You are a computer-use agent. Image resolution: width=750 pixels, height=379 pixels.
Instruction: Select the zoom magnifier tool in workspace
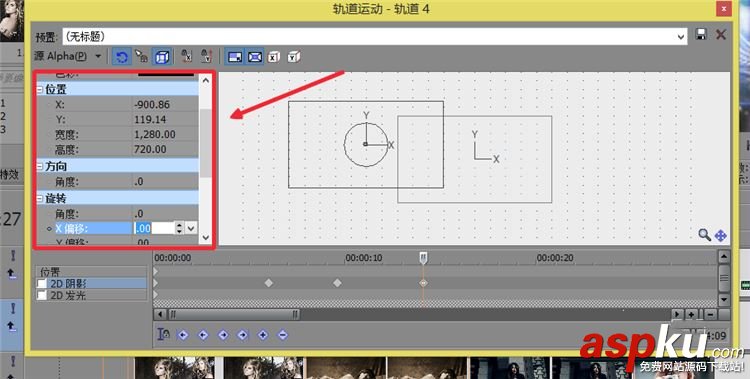tap(704, 235)
